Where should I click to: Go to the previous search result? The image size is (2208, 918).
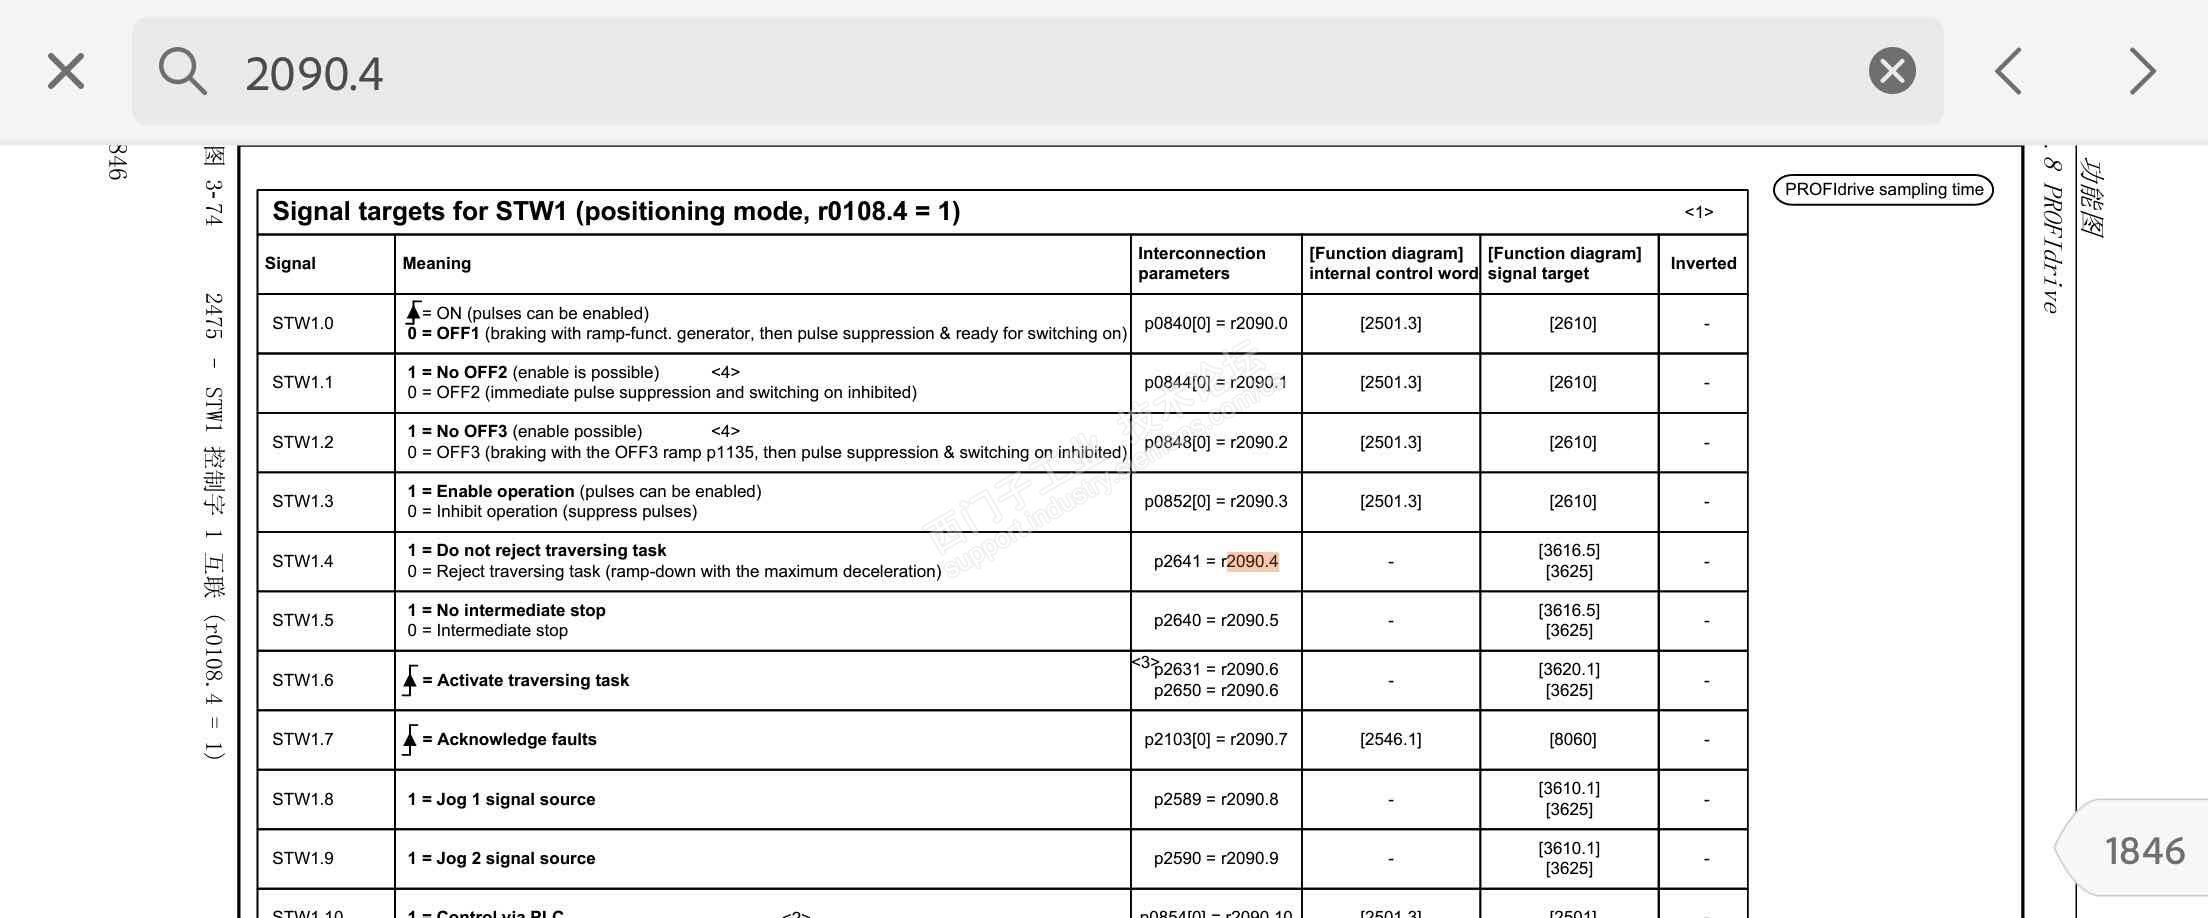point(2009,71)
